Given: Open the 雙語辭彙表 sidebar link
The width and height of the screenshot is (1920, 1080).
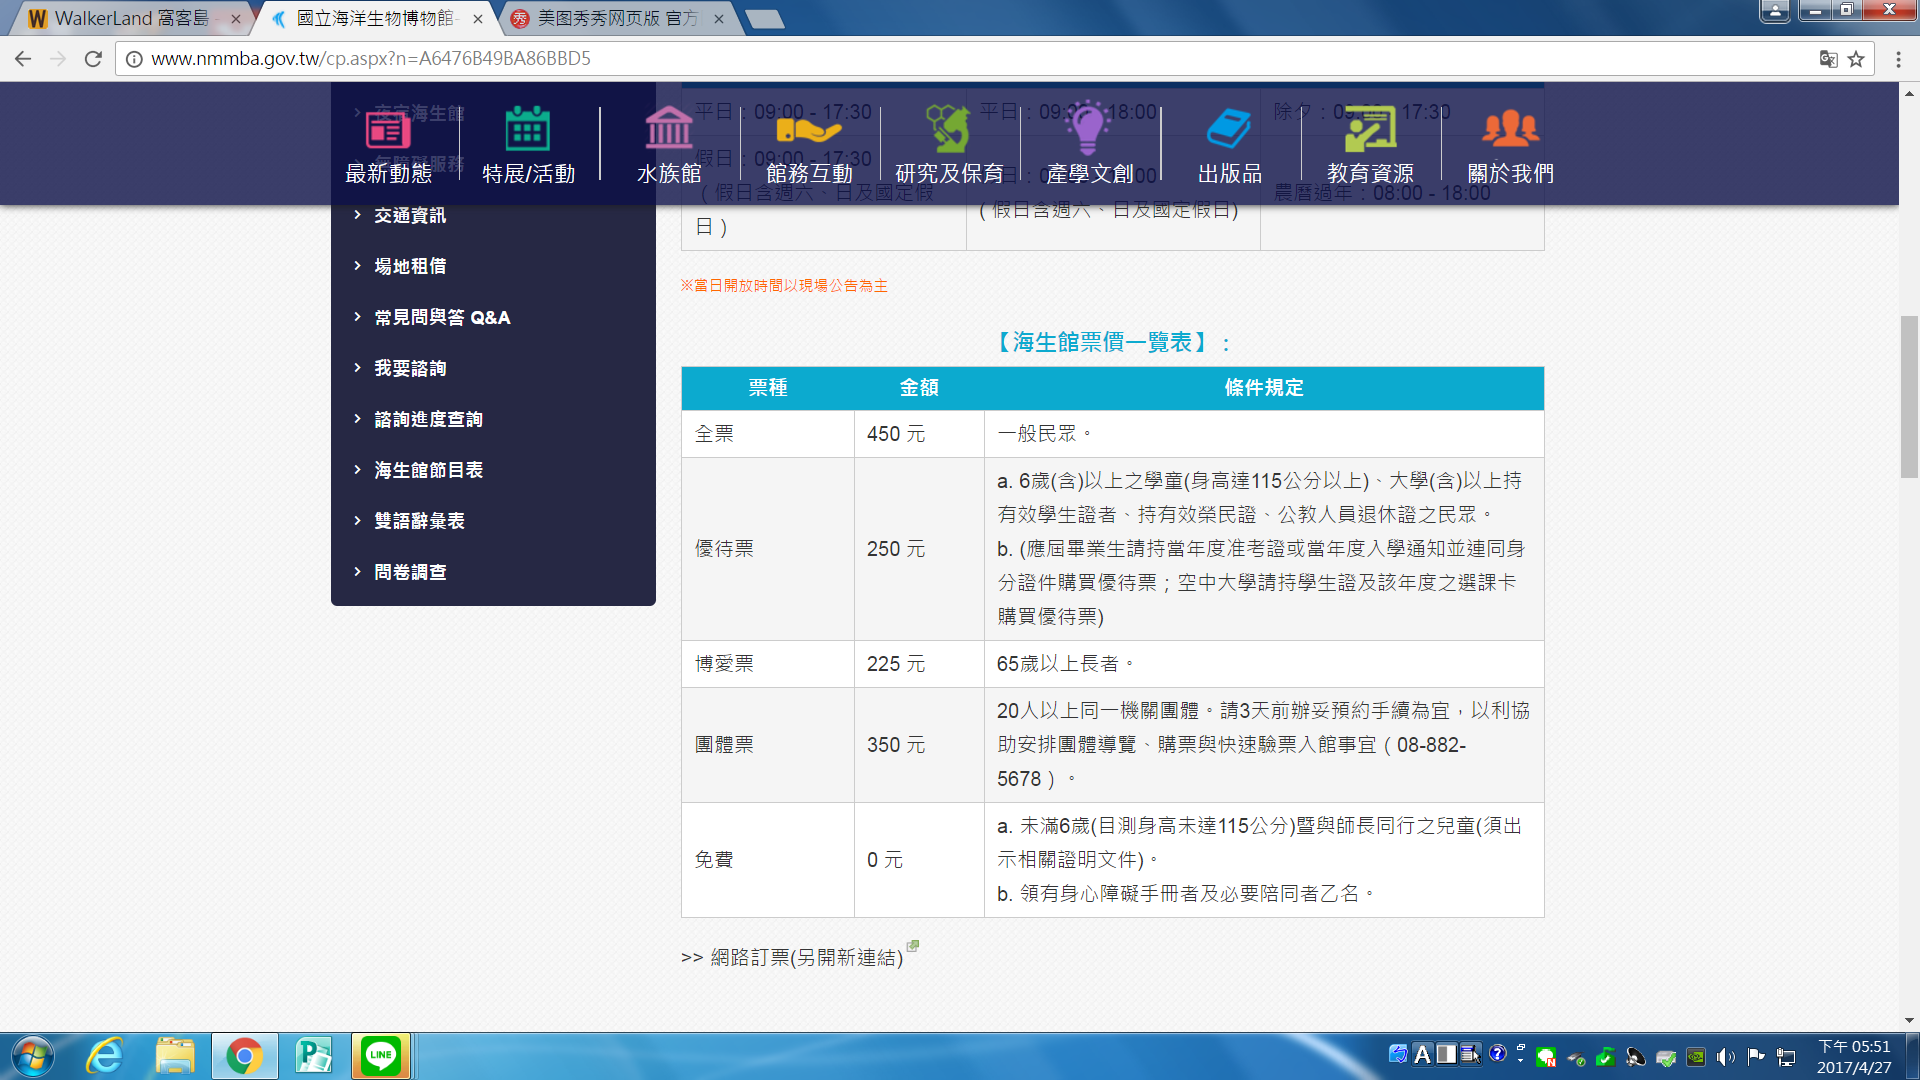Looking at the screenshot, I should point(419,521).
